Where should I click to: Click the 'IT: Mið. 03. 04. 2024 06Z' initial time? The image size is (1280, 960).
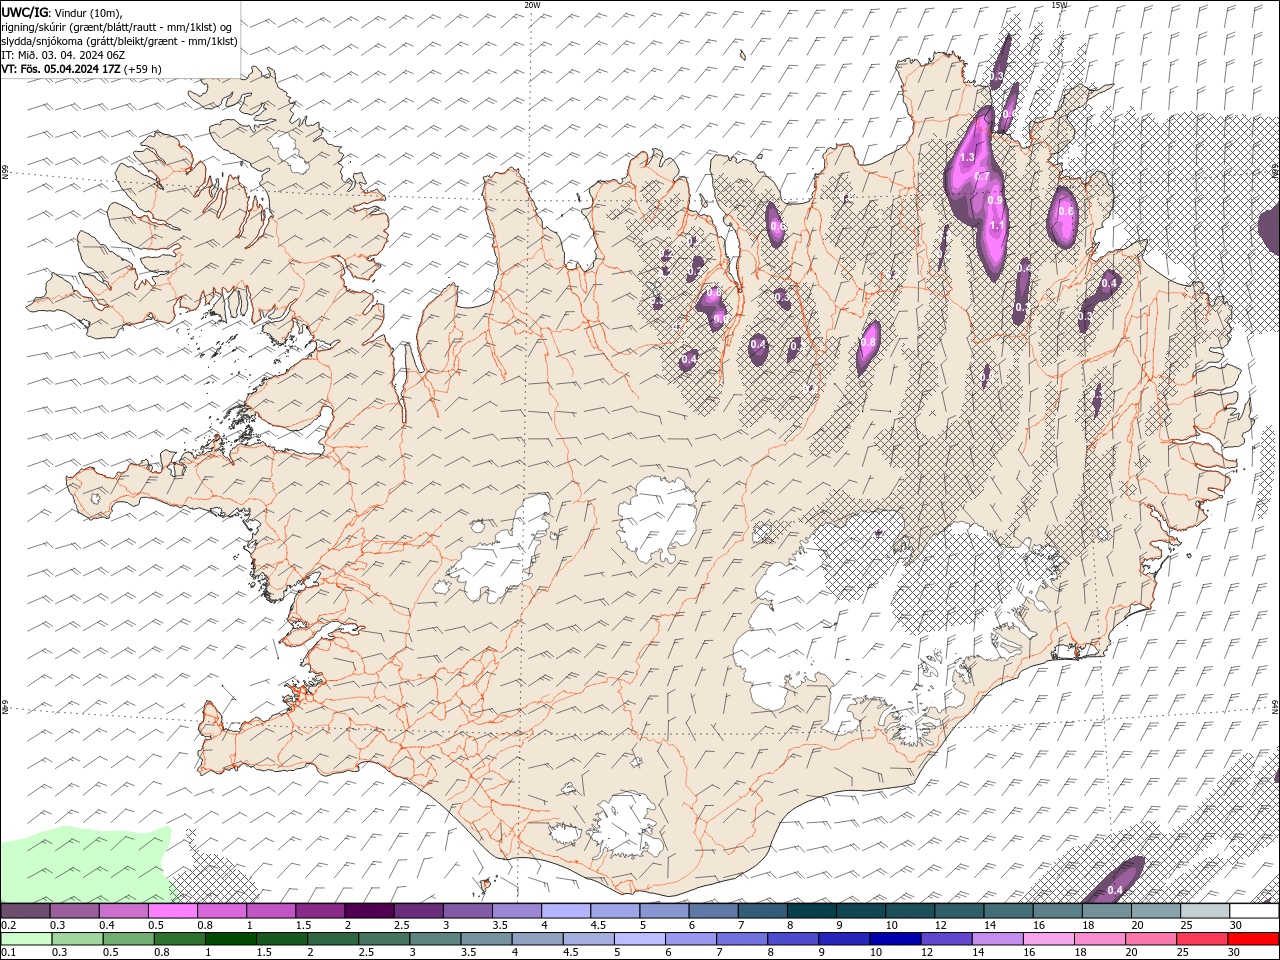63,55
